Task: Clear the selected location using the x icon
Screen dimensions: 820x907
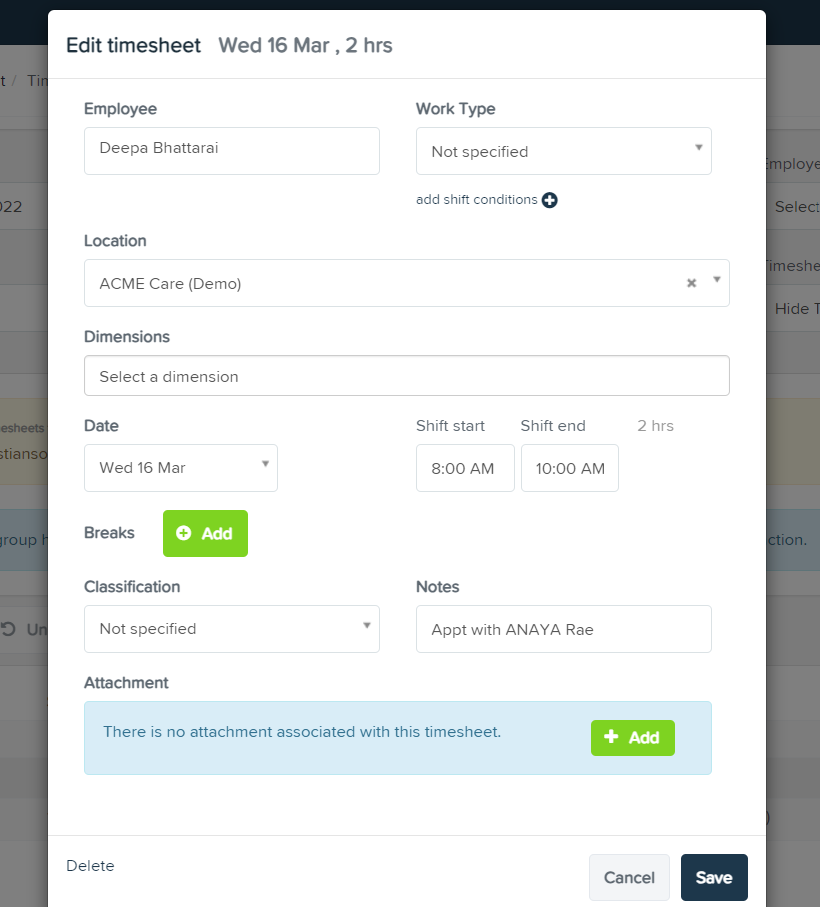Action: coord(690,283)
